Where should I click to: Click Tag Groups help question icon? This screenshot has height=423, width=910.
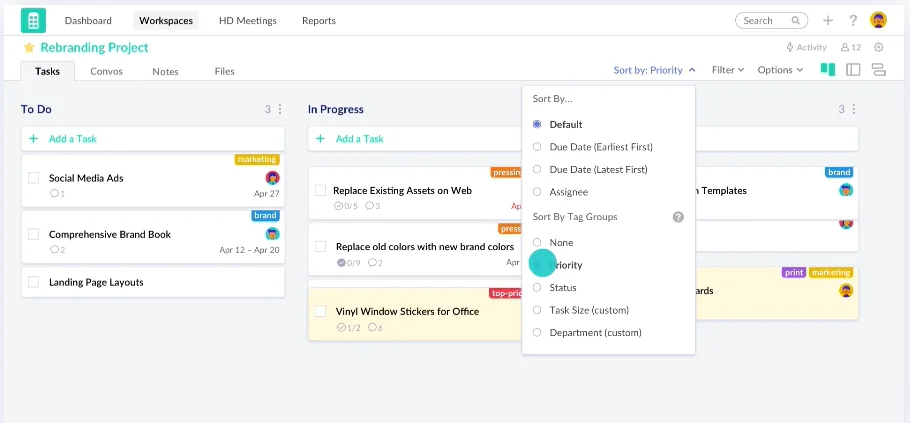point(678,217)
